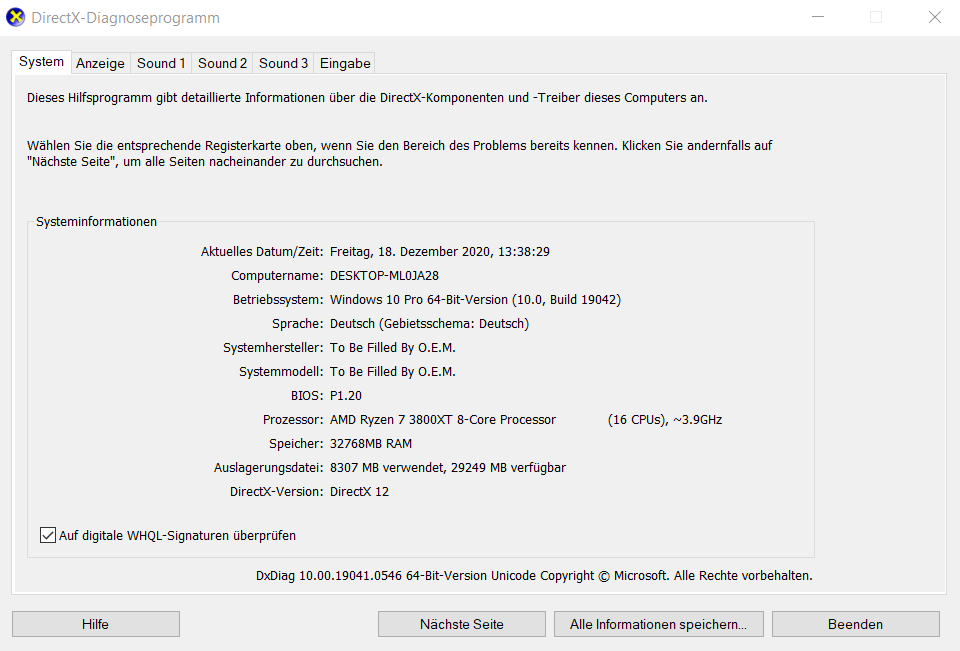Screen dimensions: 960x651
Task: Click Alle Informationen speichern button
Action: point(659,624)
